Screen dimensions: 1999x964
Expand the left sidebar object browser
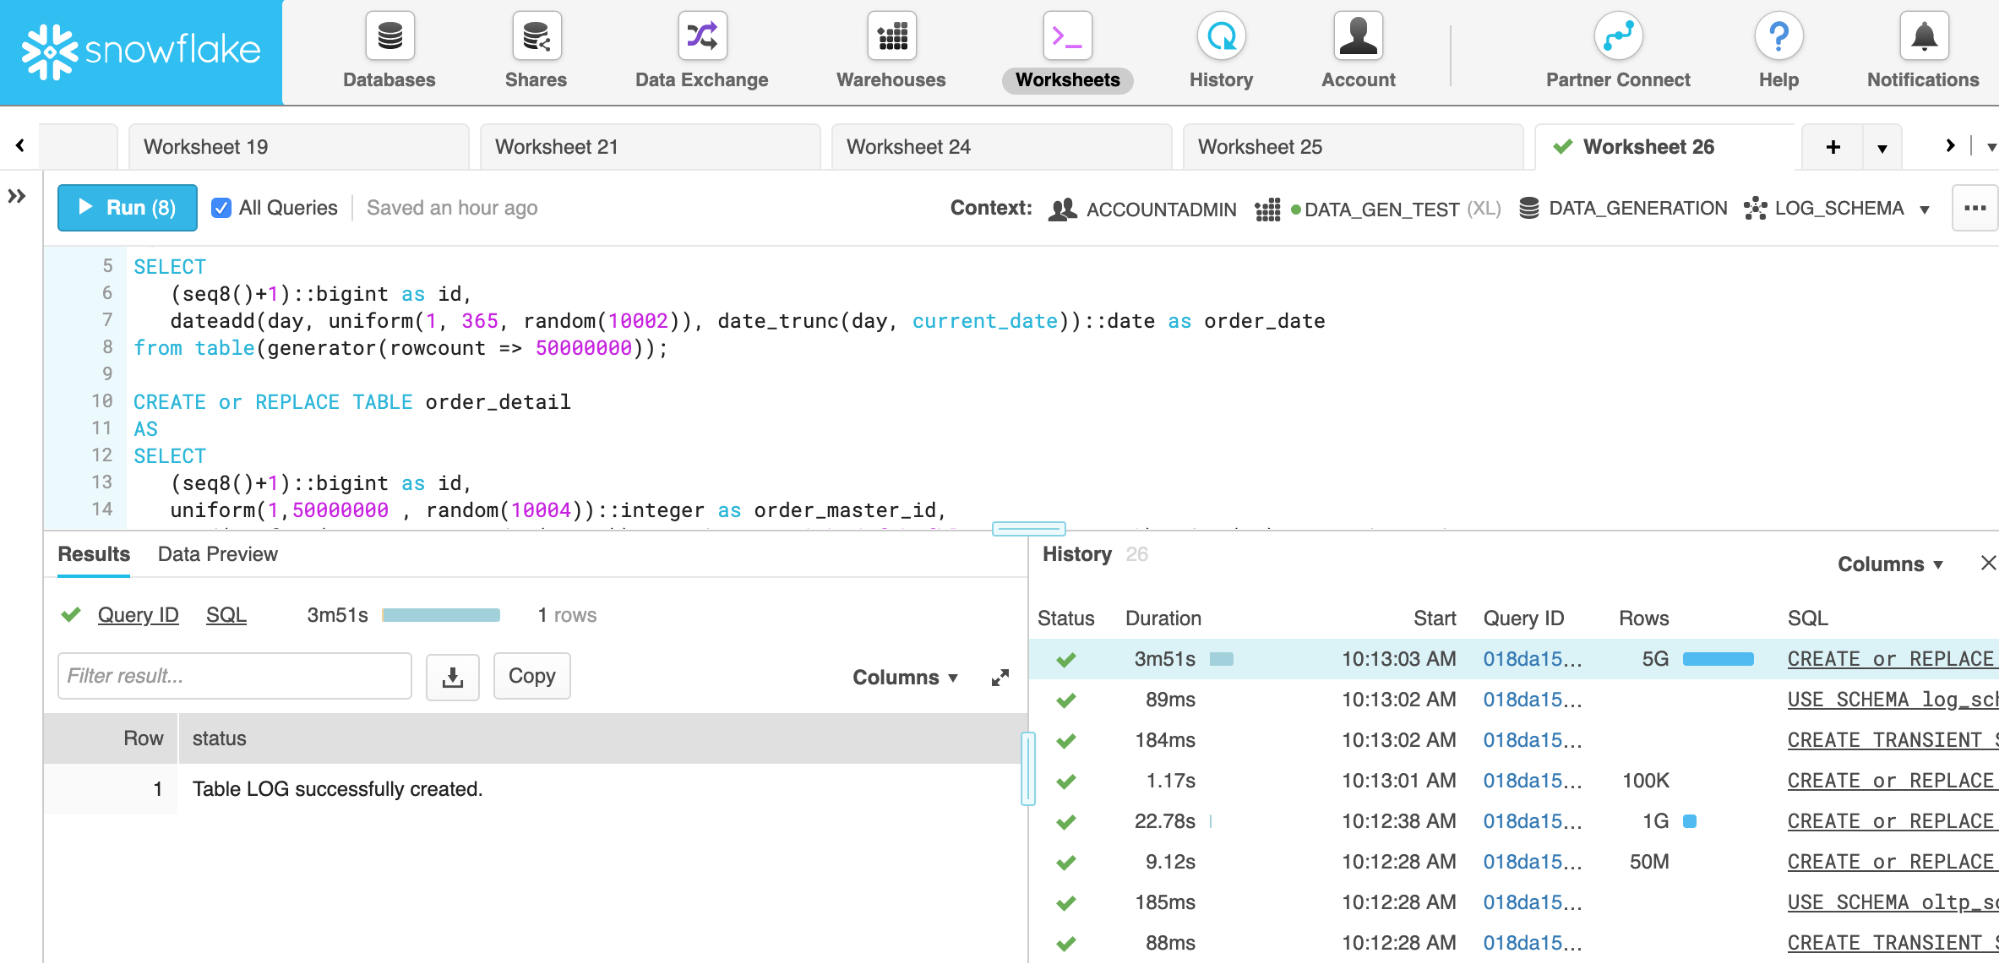point(17,196)
